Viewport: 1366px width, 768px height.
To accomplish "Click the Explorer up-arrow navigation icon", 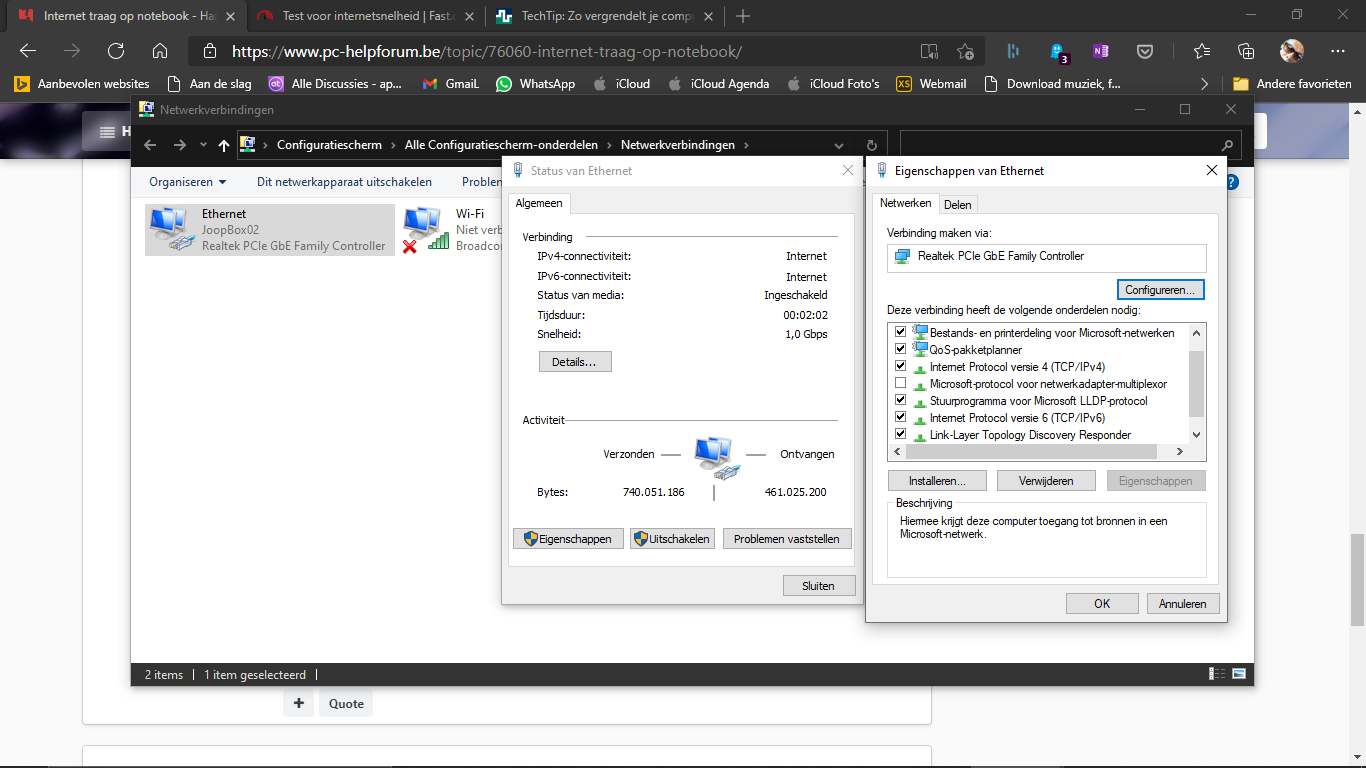I will pyautogui.click(x=223, y=145).
